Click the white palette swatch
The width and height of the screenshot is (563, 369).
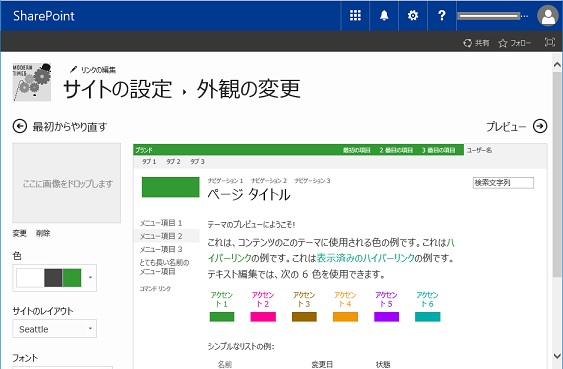30,278
